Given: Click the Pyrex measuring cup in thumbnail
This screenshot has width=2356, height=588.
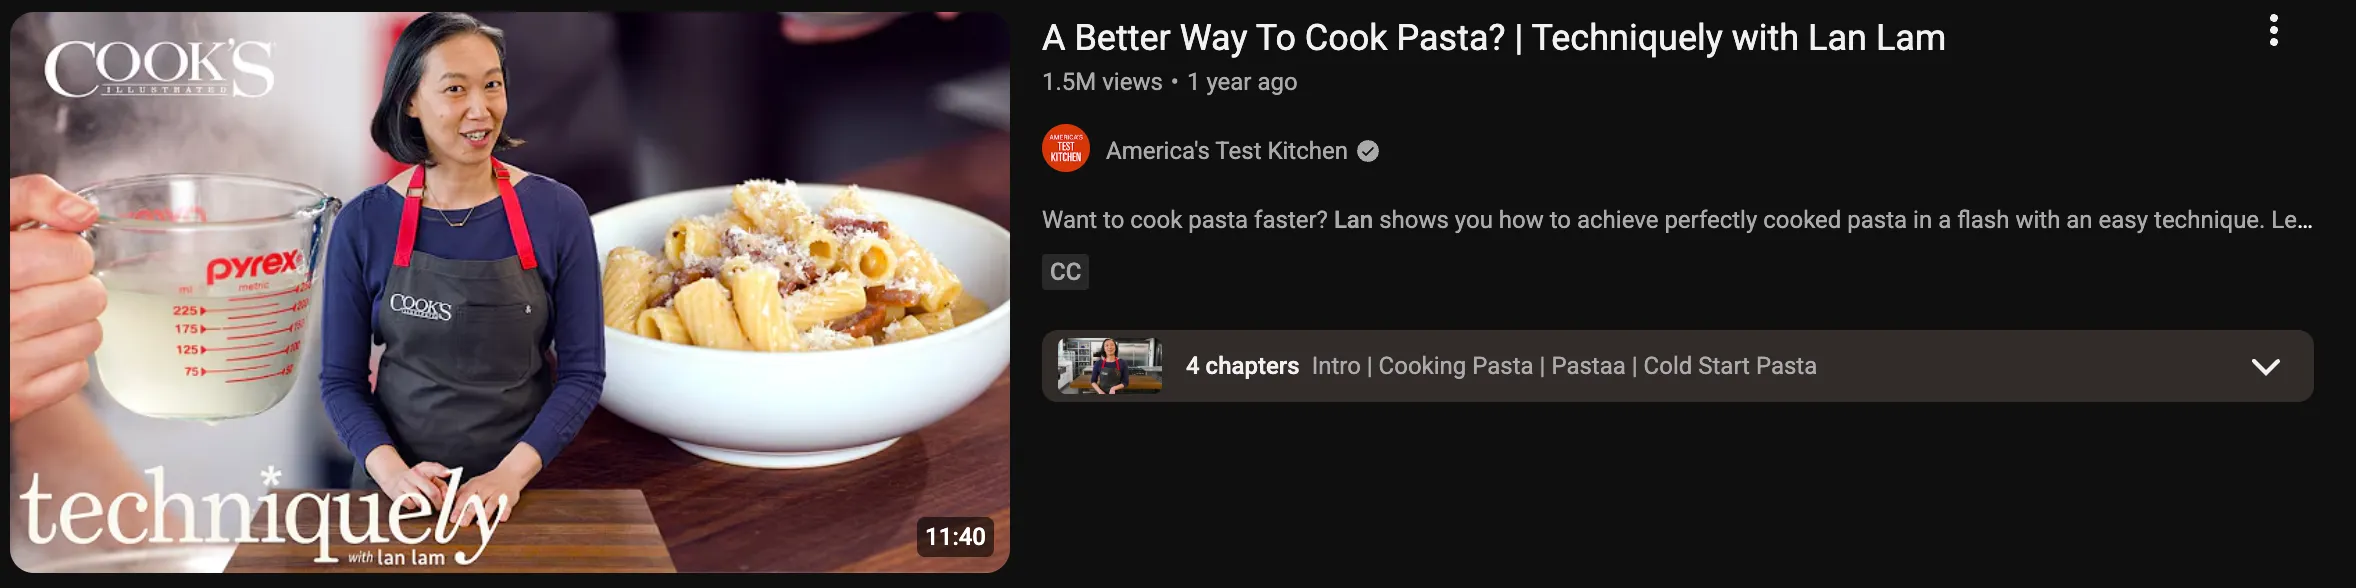Looking at the screenshot, I should coord(200,295).
